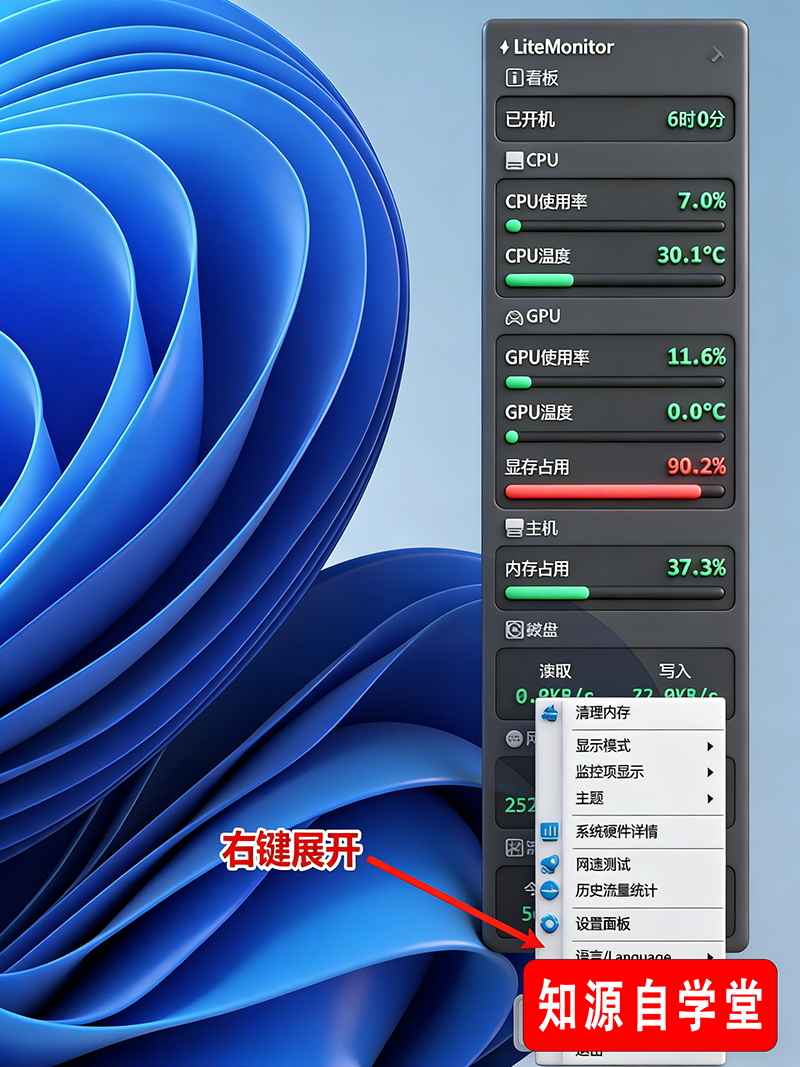
Task: Click the disk 读取 label
Action: (x=555, y=671)
